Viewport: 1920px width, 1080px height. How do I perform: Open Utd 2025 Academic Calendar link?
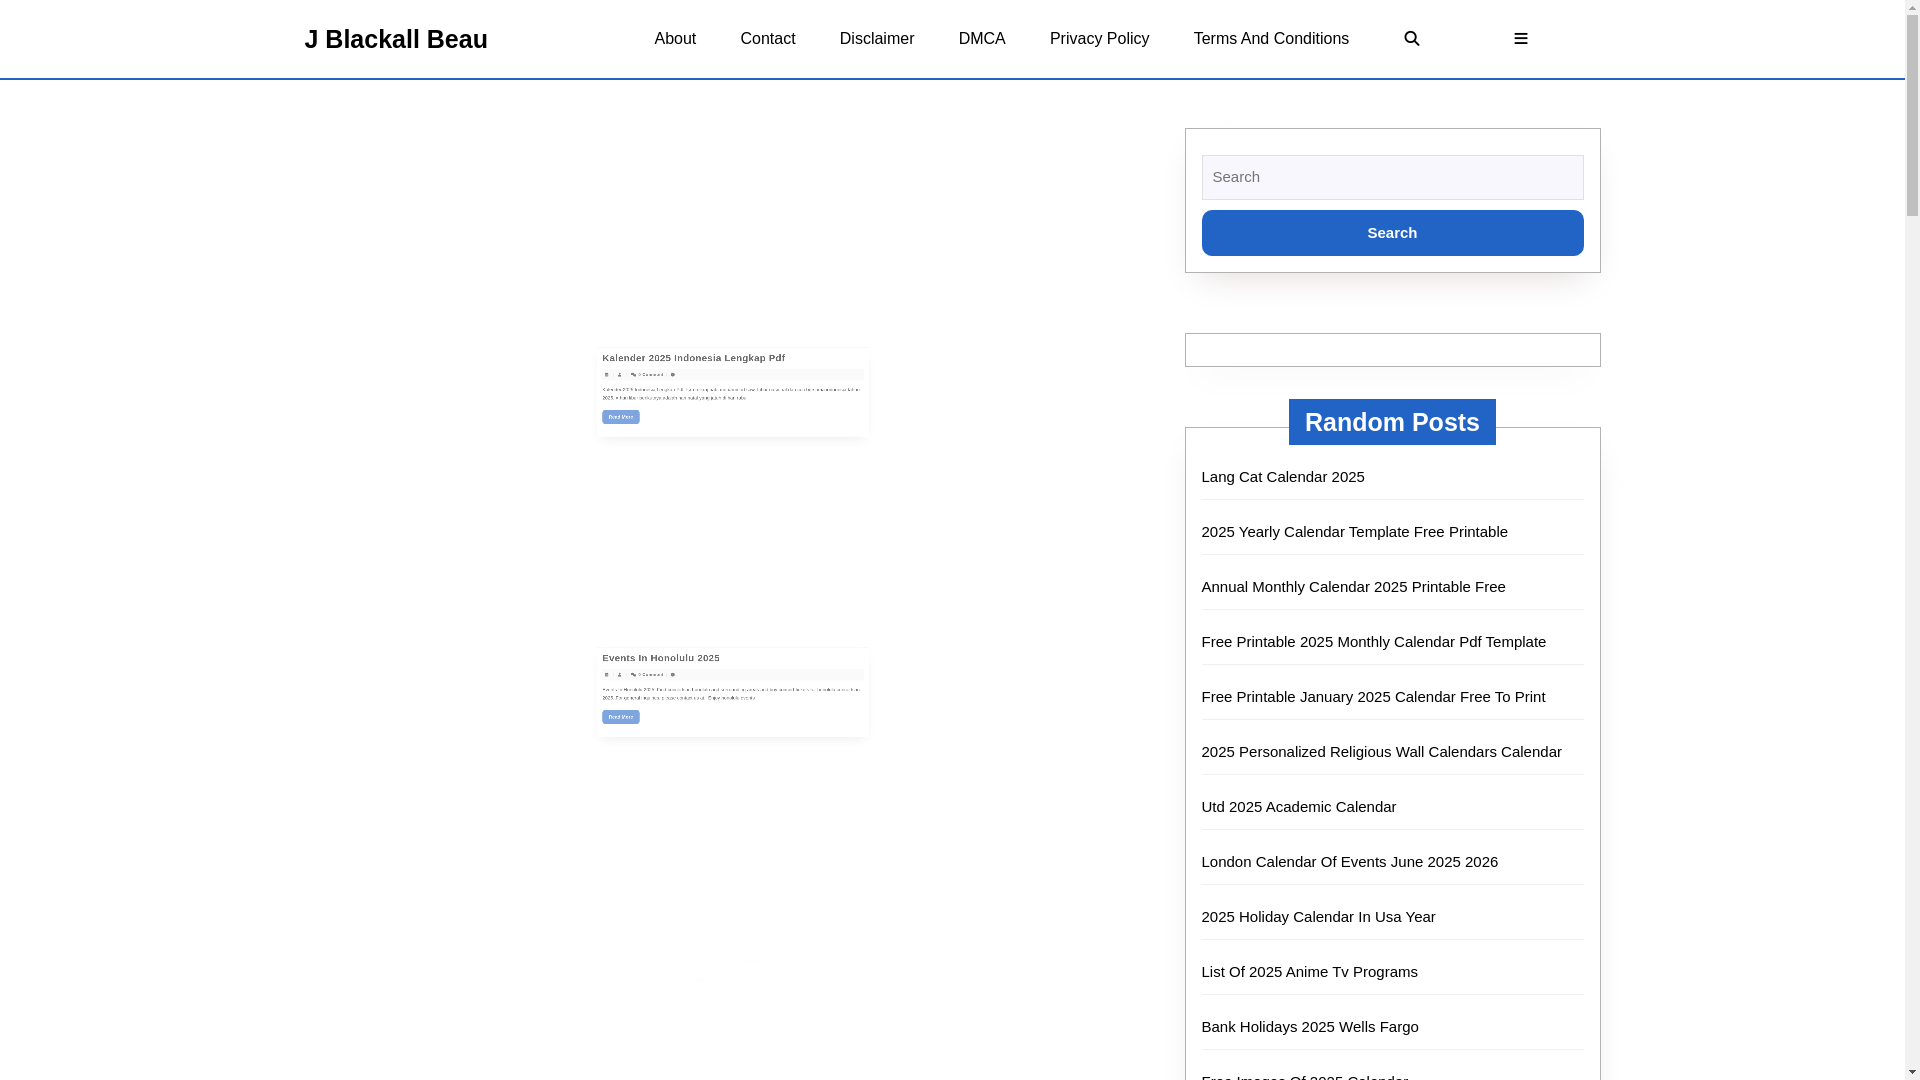[x=1298, y=807]
